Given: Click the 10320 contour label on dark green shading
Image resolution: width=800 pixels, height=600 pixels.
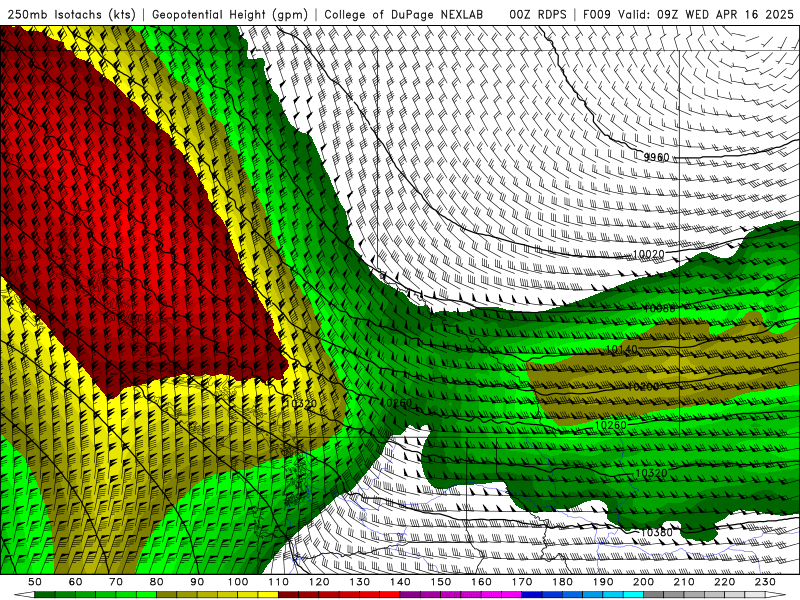Looking at the screenshot, I should [x=652, y=473].
